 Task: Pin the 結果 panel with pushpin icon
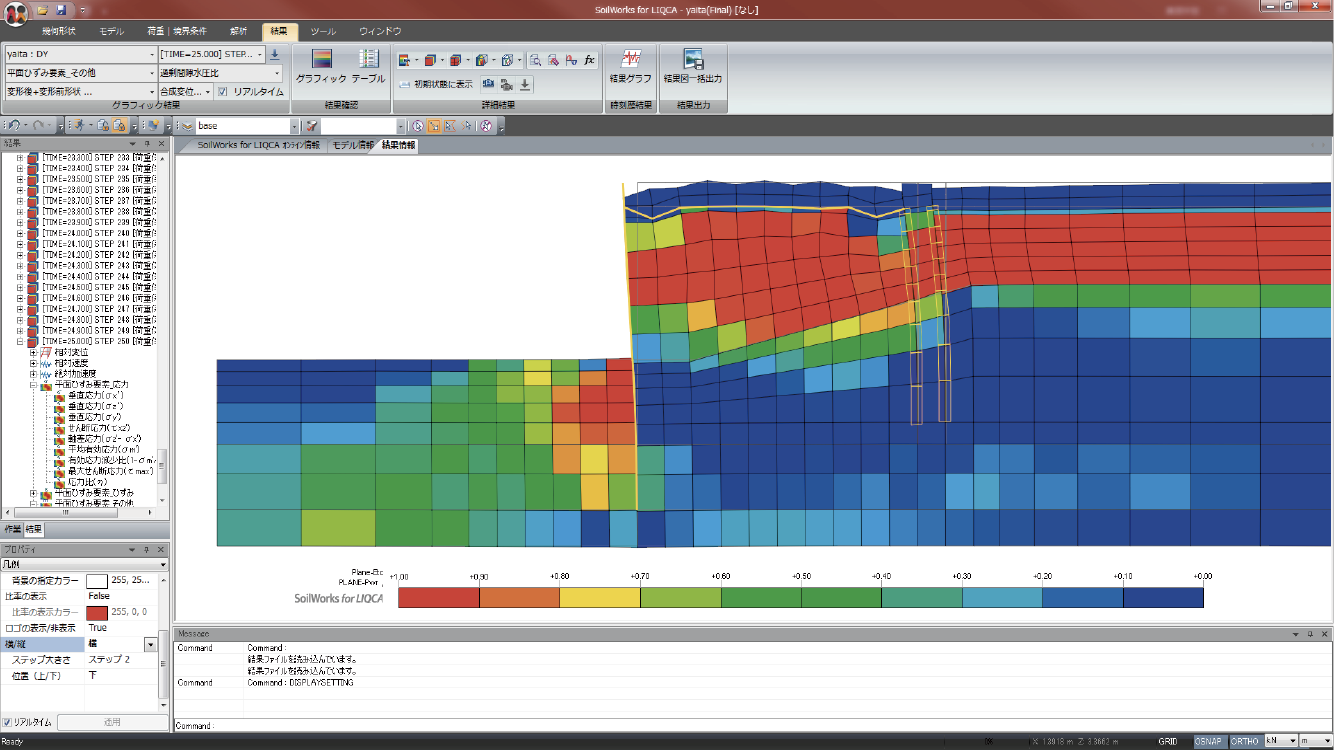pyautogui.click(x=147, y=144)
